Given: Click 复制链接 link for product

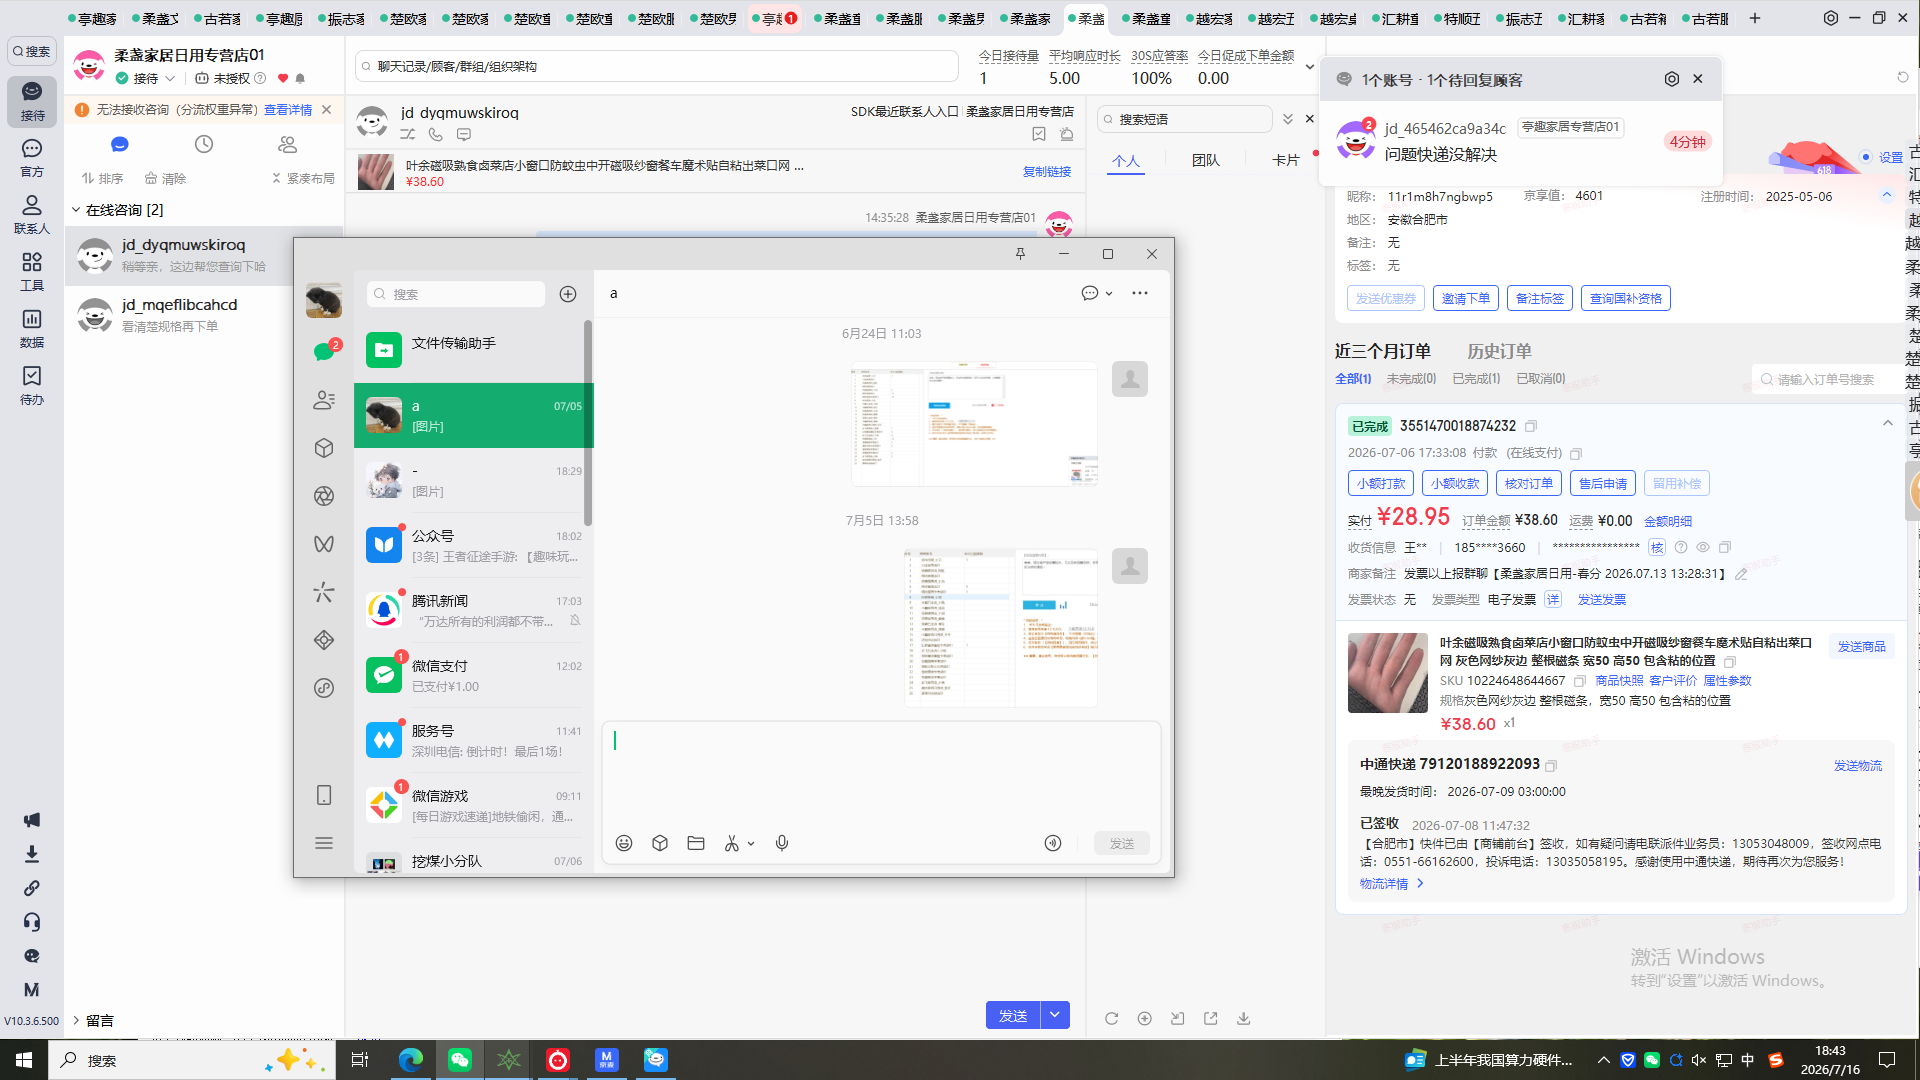Looking at the screenshot, I should [1046, 172].
